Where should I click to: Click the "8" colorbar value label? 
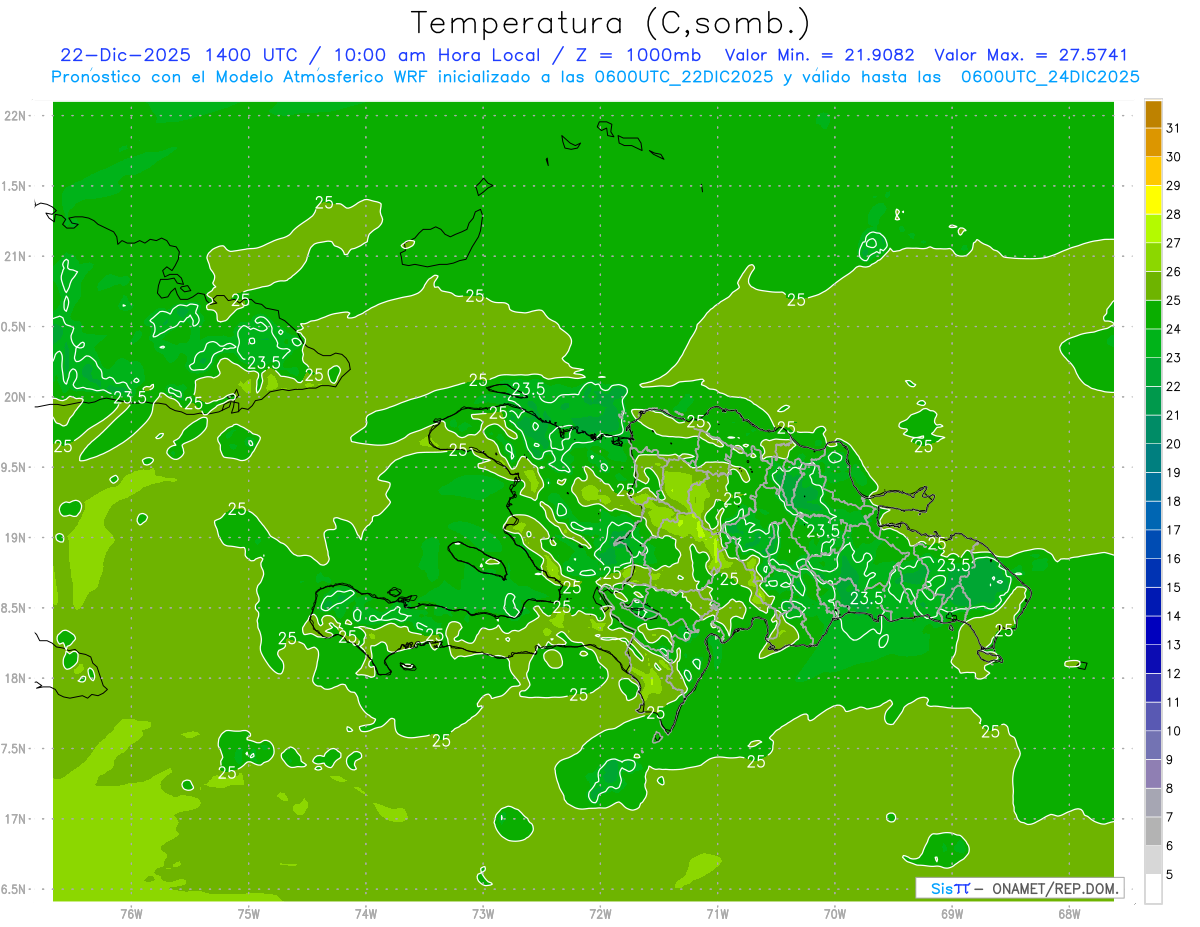[x=1170, y=788]
